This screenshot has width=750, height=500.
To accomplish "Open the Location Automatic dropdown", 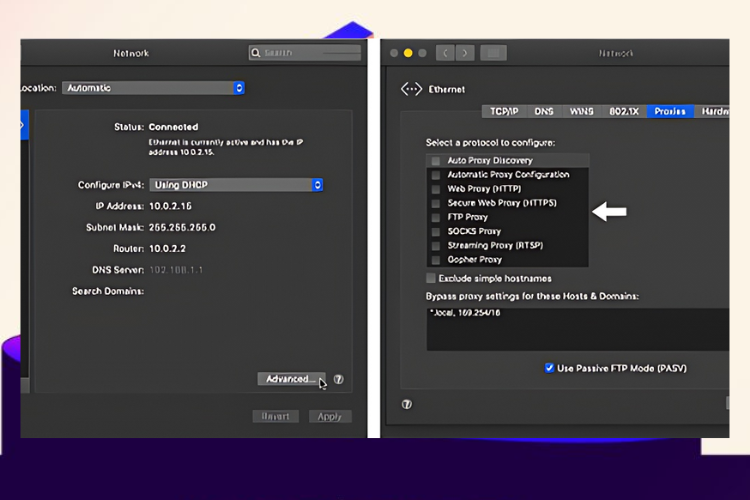I will click(153, 88).
